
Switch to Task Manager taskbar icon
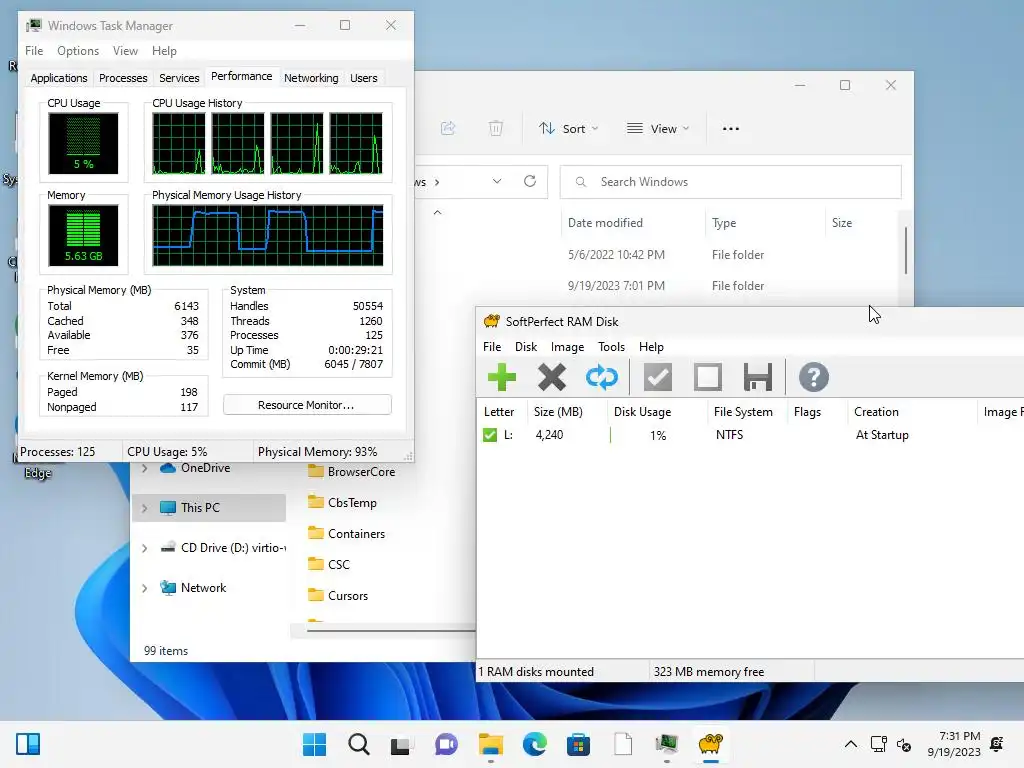[667, 744]
